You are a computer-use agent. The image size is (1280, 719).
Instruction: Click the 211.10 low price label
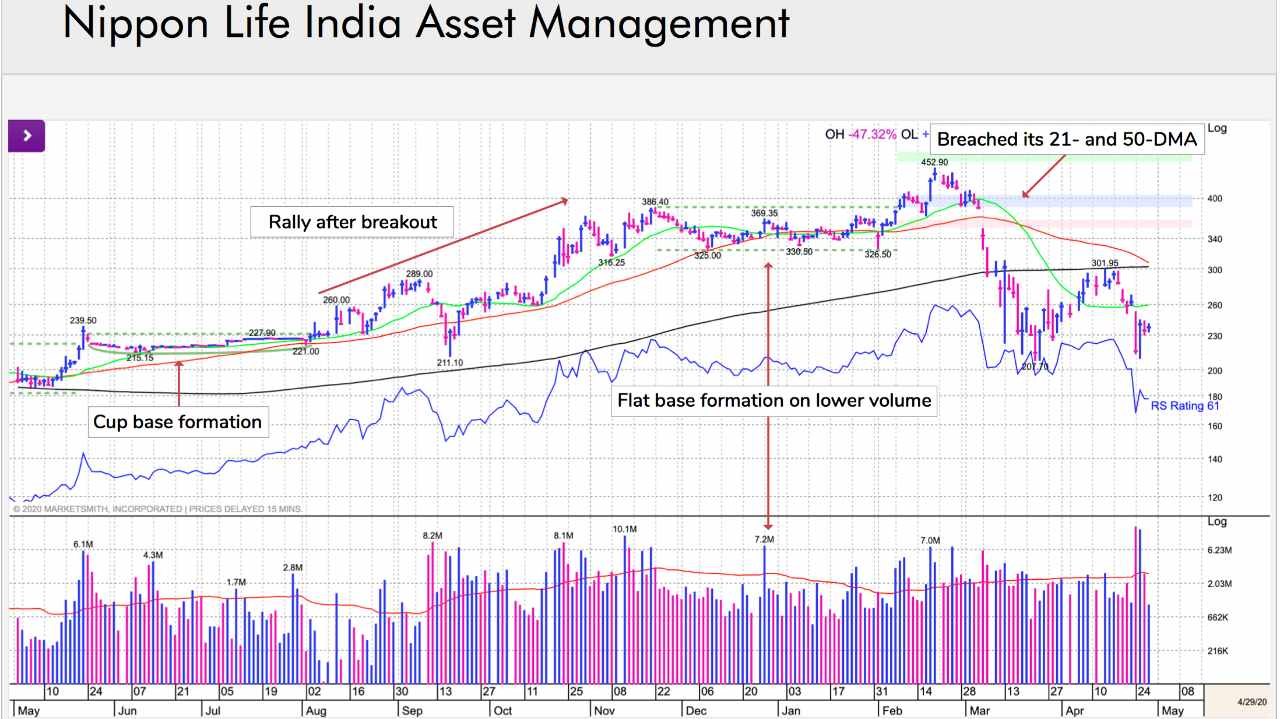point(451,362)
